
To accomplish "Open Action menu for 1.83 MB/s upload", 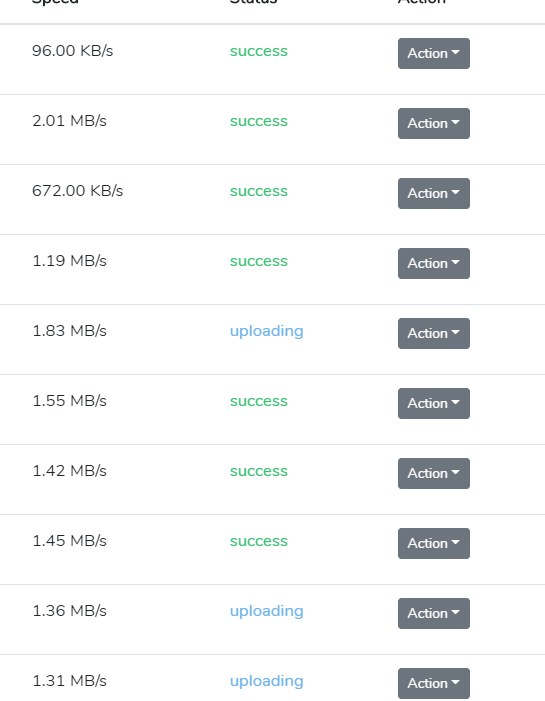I will pyautogui.click(x=434, y=333).
